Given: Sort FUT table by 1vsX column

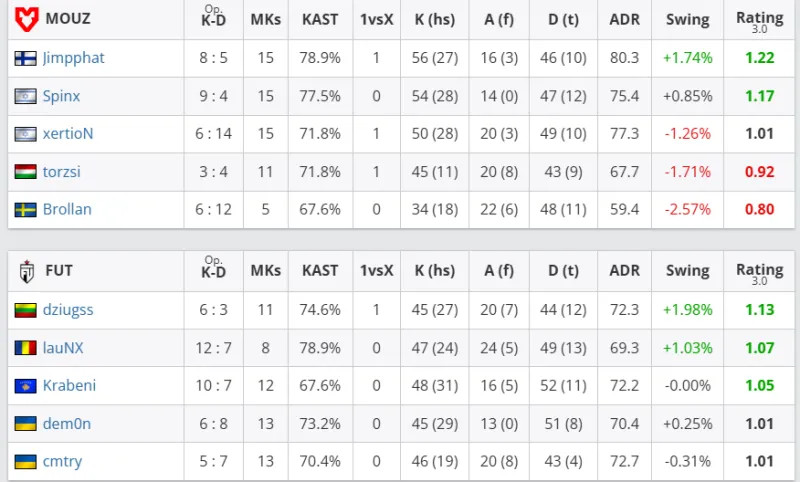Looking at the screenshot, I should tap(376, 271).
